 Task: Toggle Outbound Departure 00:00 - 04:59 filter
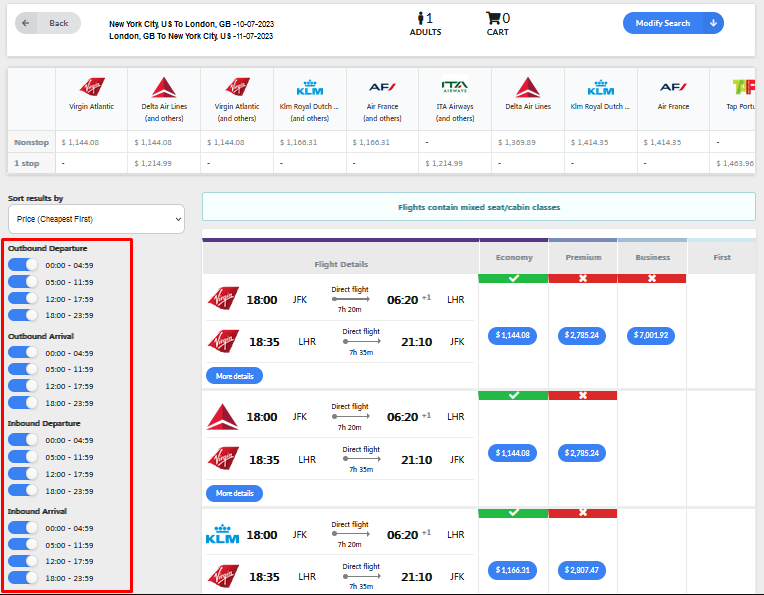coord(23,265)
